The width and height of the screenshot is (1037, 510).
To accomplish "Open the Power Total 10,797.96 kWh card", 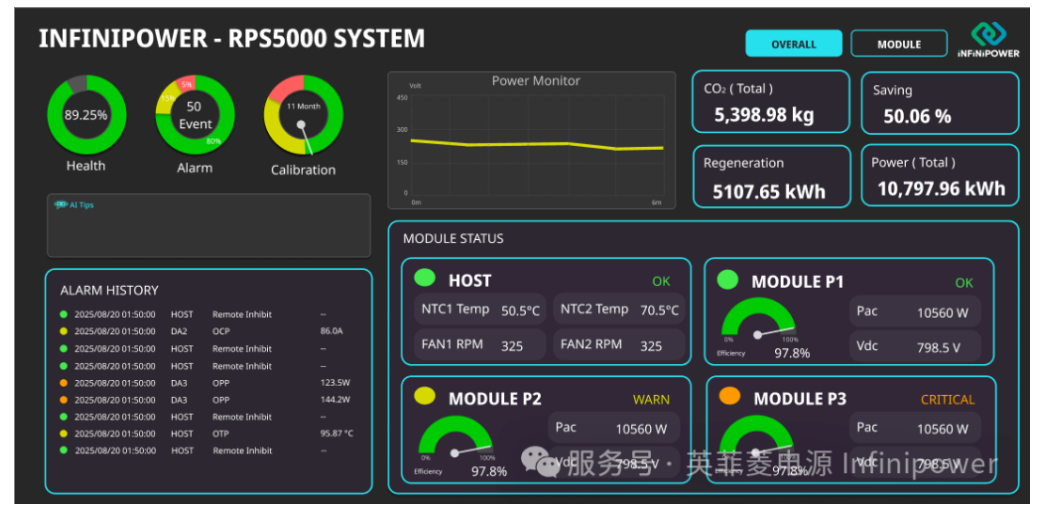I will [939, 177].
